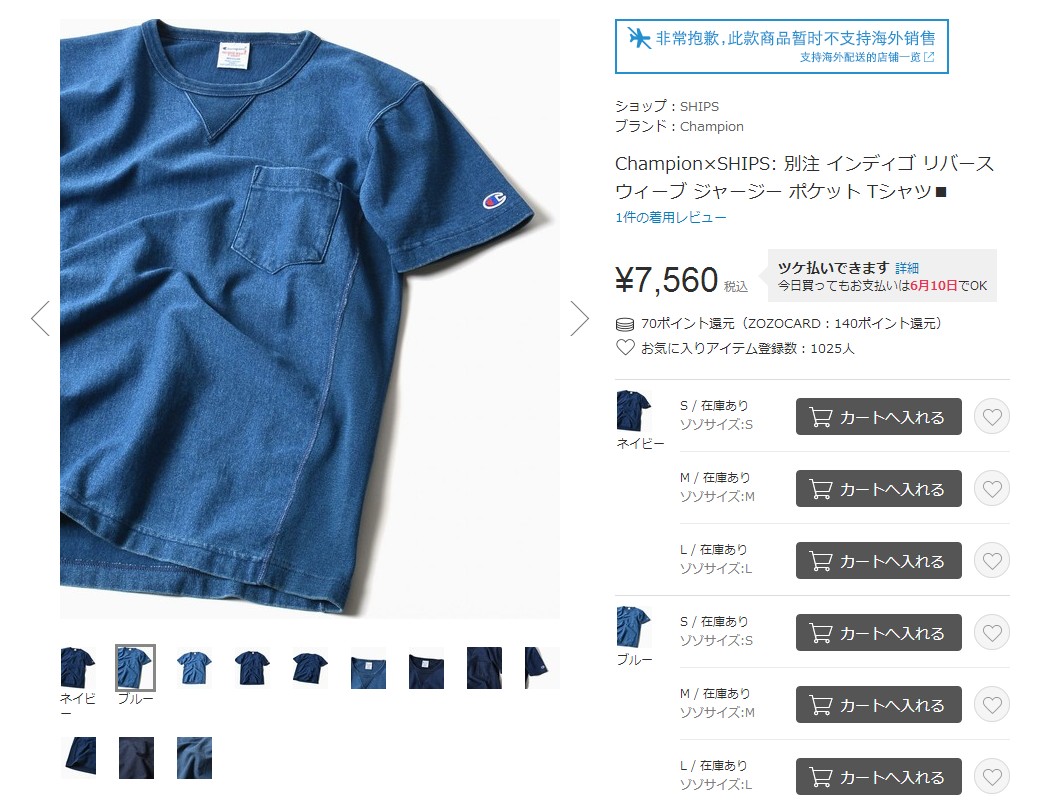Screen dimensions: 1049x806
Task: Favorite the Blue size M item
Action: click(x=991, y=704)
